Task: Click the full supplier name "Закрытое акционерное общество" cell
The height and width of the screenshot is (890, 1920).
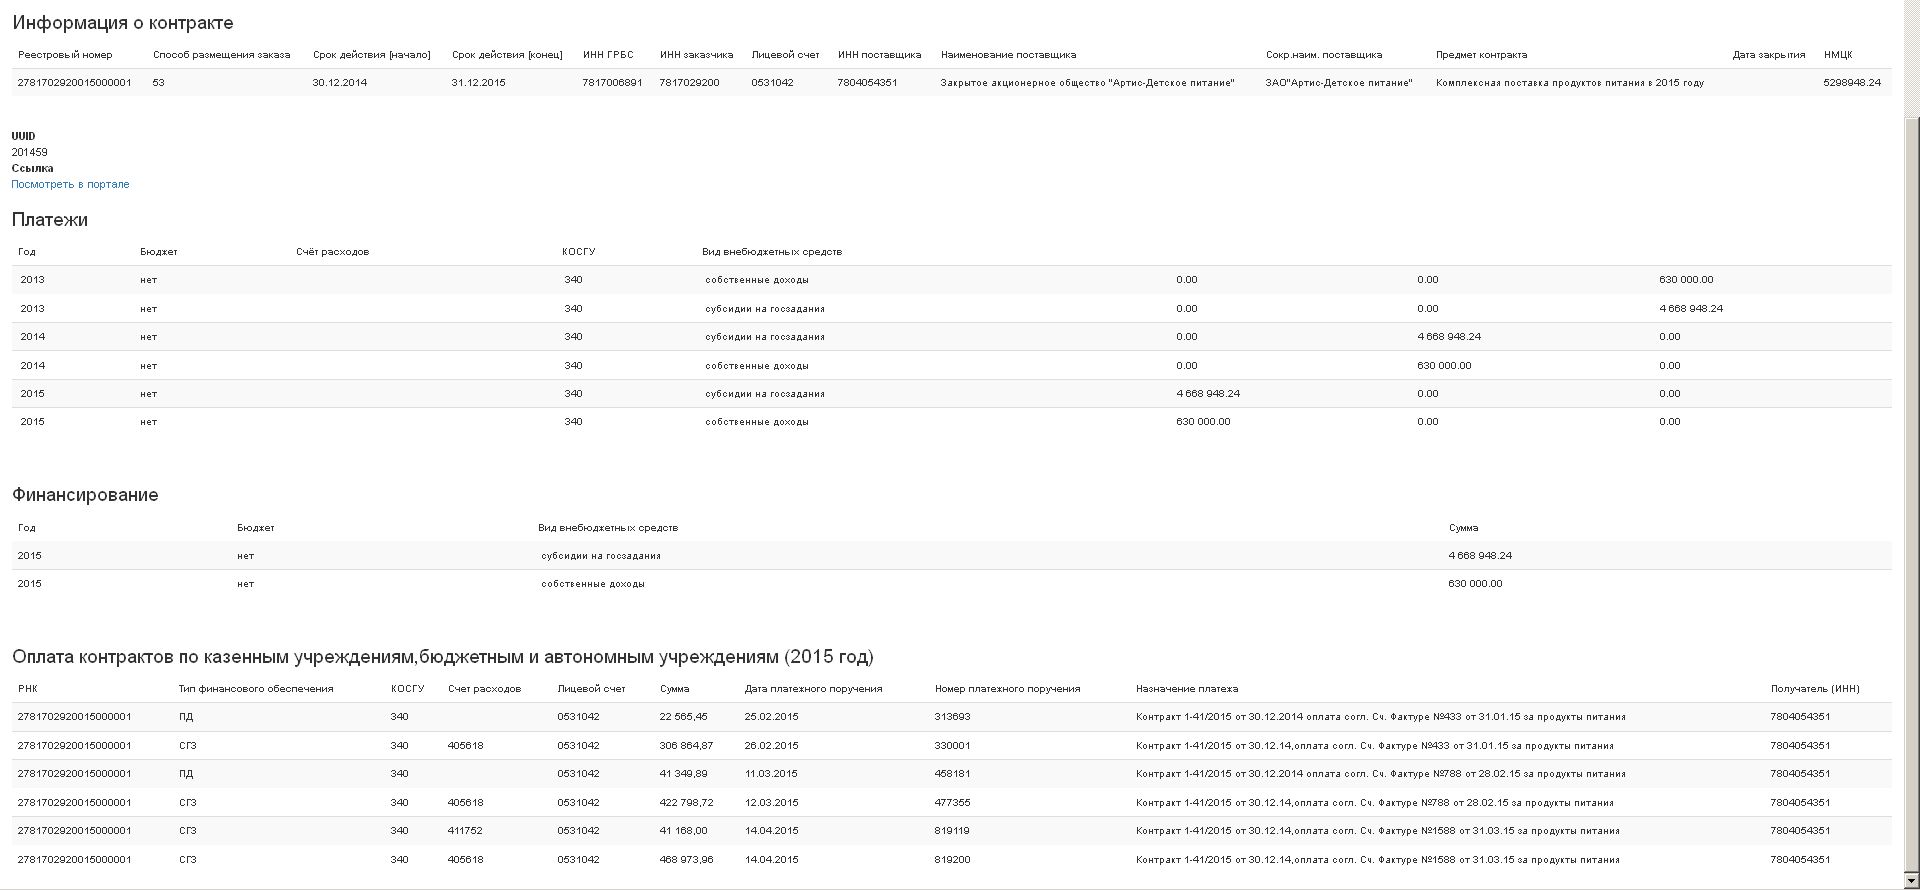Action: coord(1087,83)
